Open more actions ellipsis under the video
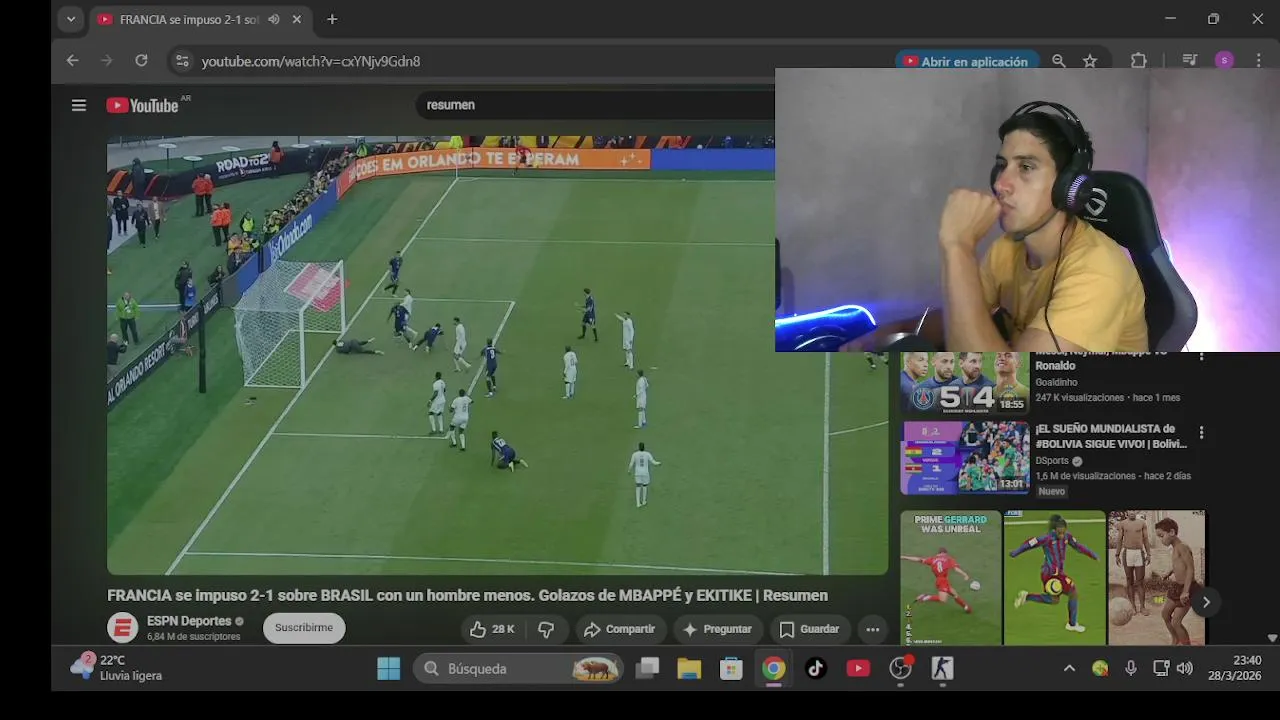Screen dimensions: 1280x720 point(873,629)
